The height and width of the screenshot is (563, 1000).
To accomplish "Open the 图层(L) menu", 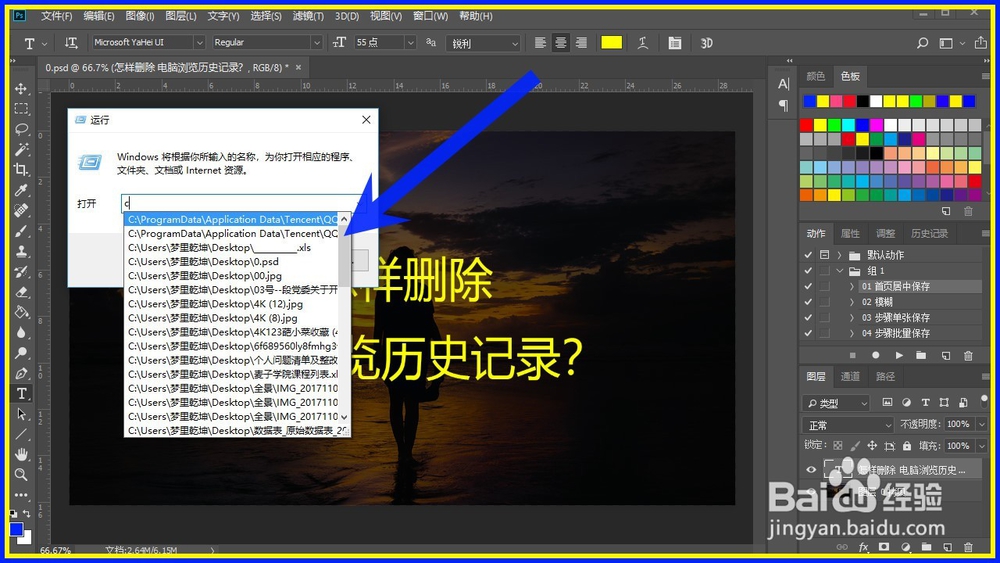I will [180, 16].
